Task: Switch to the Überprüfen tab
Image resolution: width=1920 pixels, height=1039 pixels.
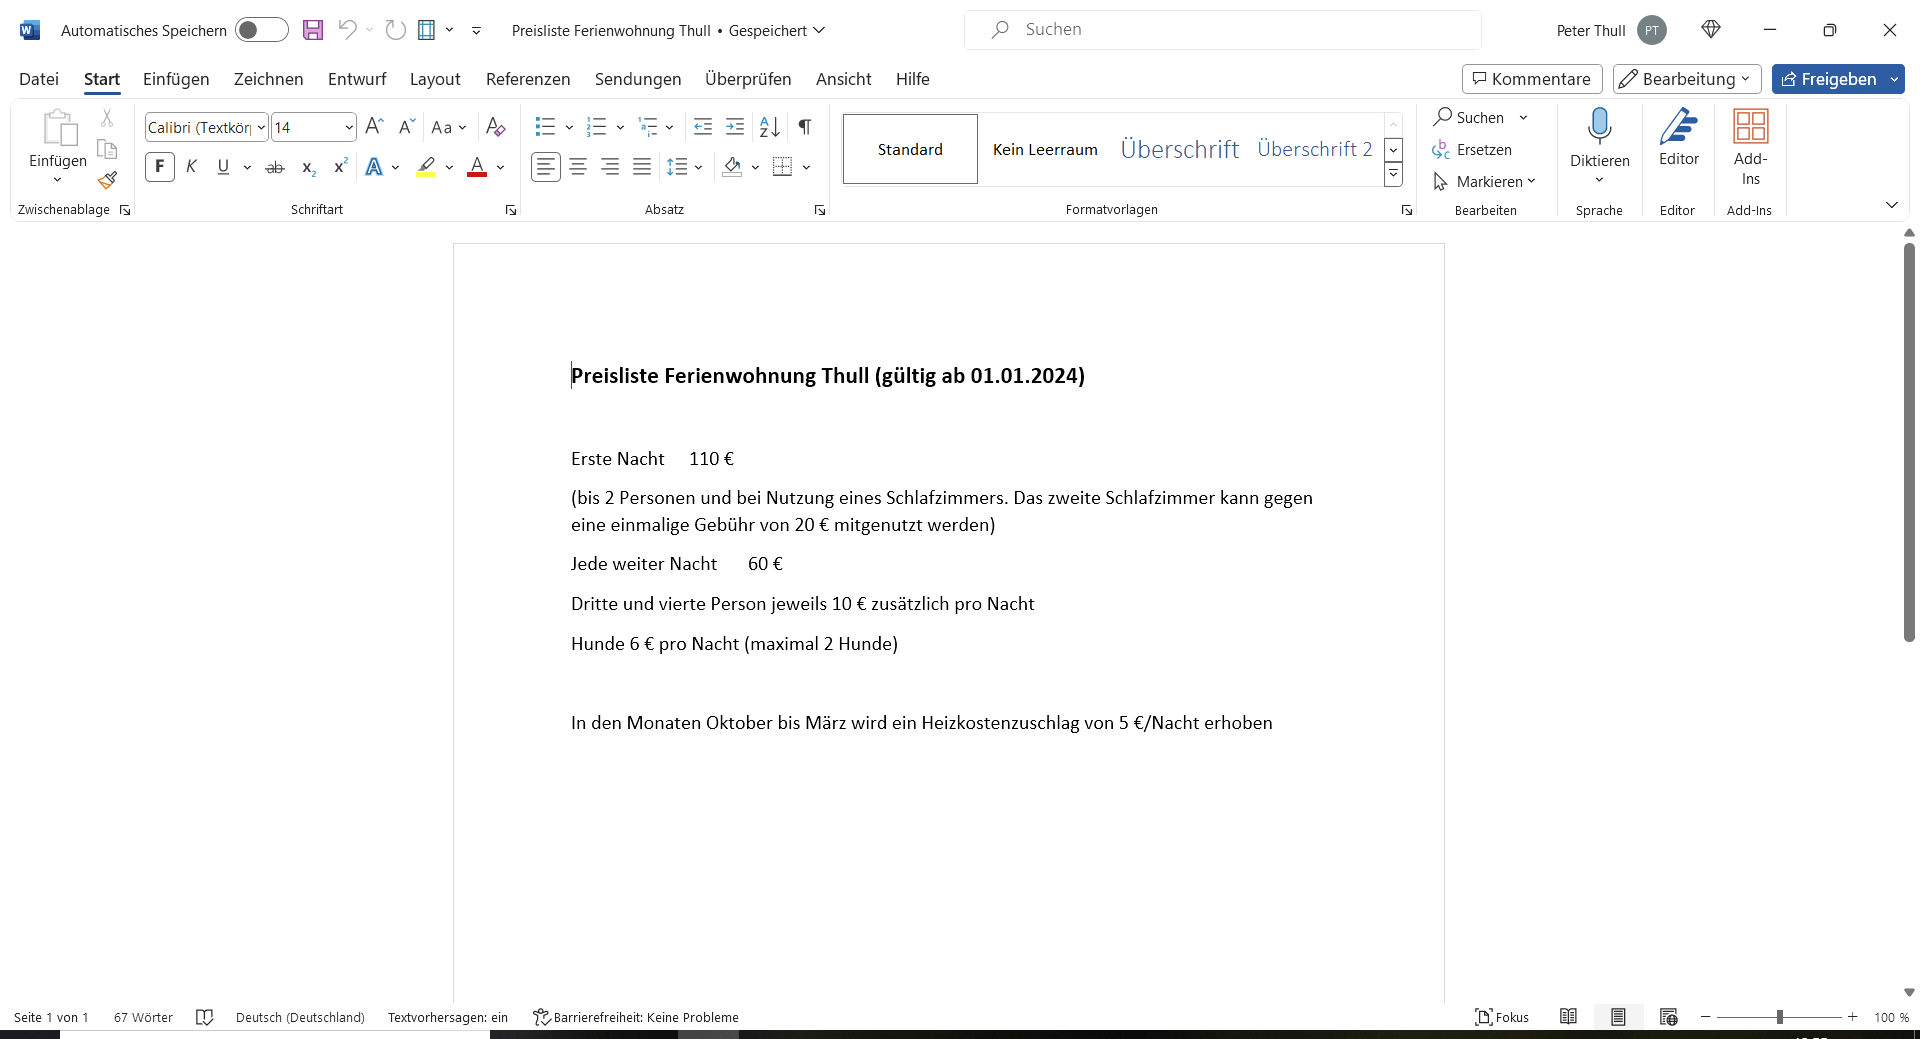Action: [748, 79]
